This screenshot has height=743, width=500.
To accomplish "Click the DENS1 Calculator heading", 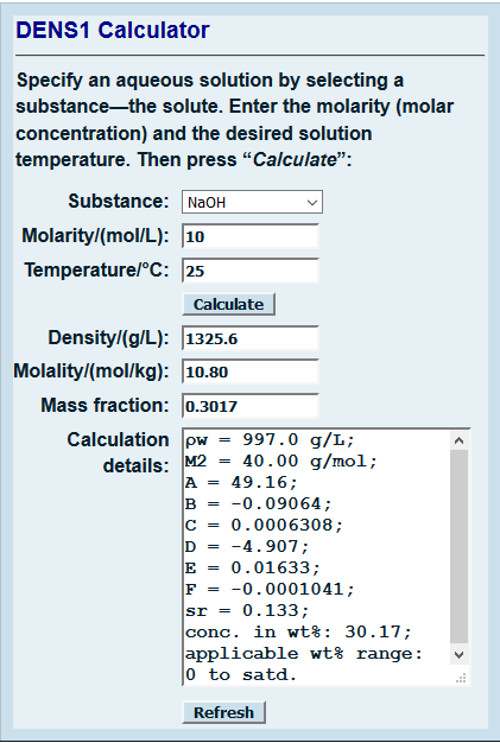I will click(112, 30).
